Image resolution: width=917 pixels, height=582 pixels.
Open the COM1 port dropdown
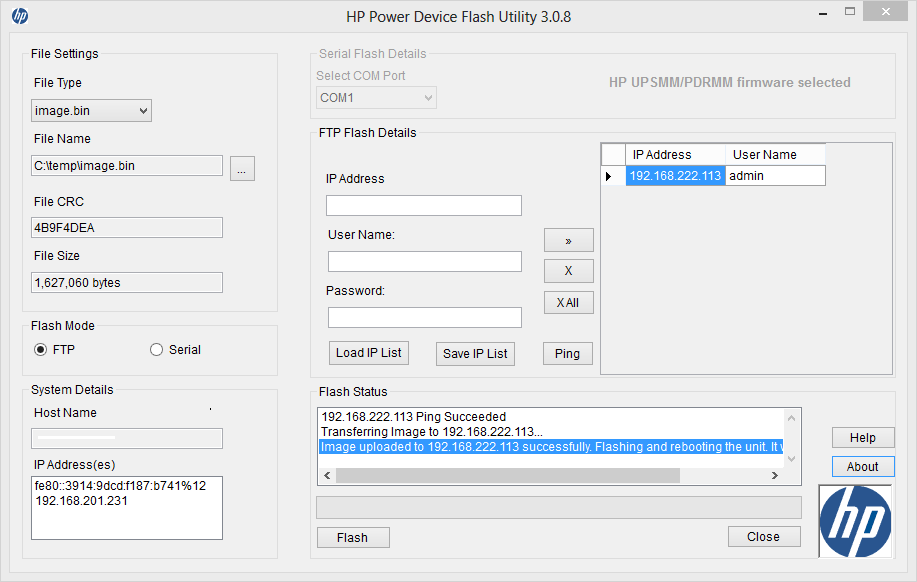coord(376,98)
